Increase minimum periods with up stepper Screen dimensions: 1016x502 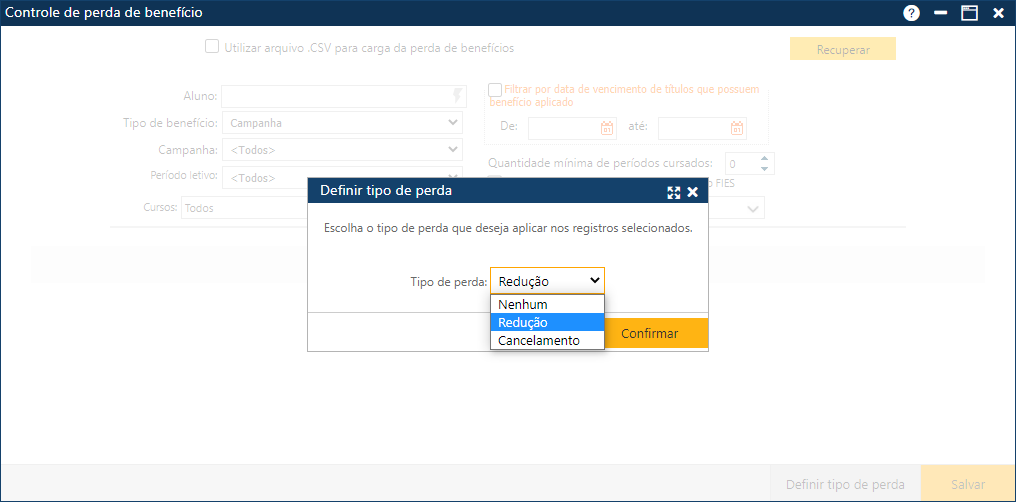pos(765,158)
